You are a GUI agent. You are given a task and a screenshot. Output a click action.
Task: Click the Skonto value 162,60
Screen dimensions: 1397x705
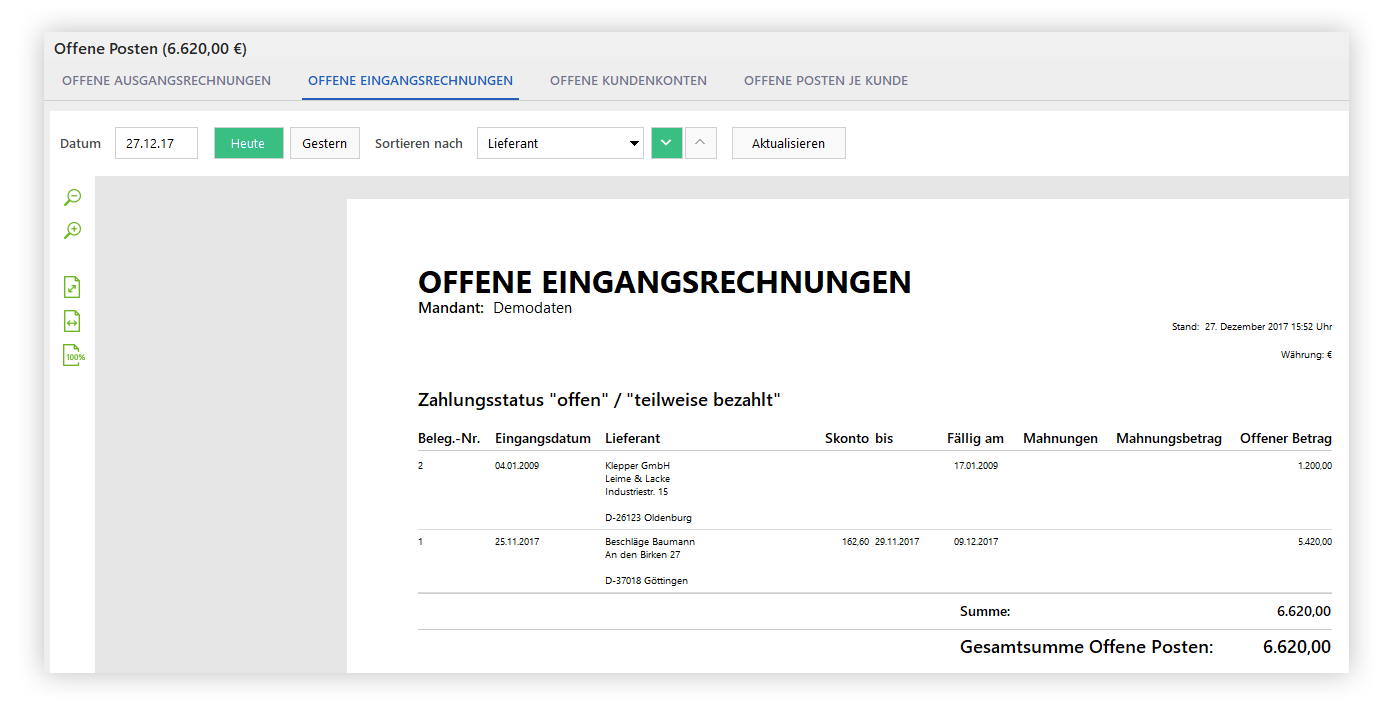[855, 542]
